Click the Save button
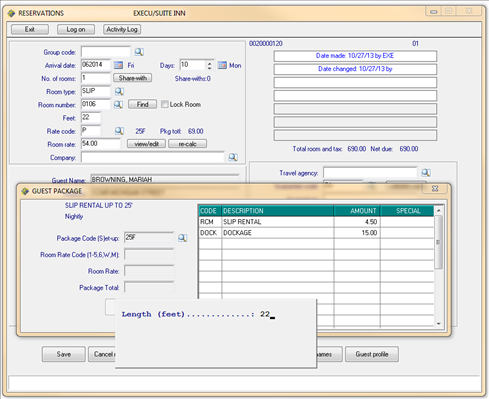Viewport: 489px width, 399px height. point(64,354)
